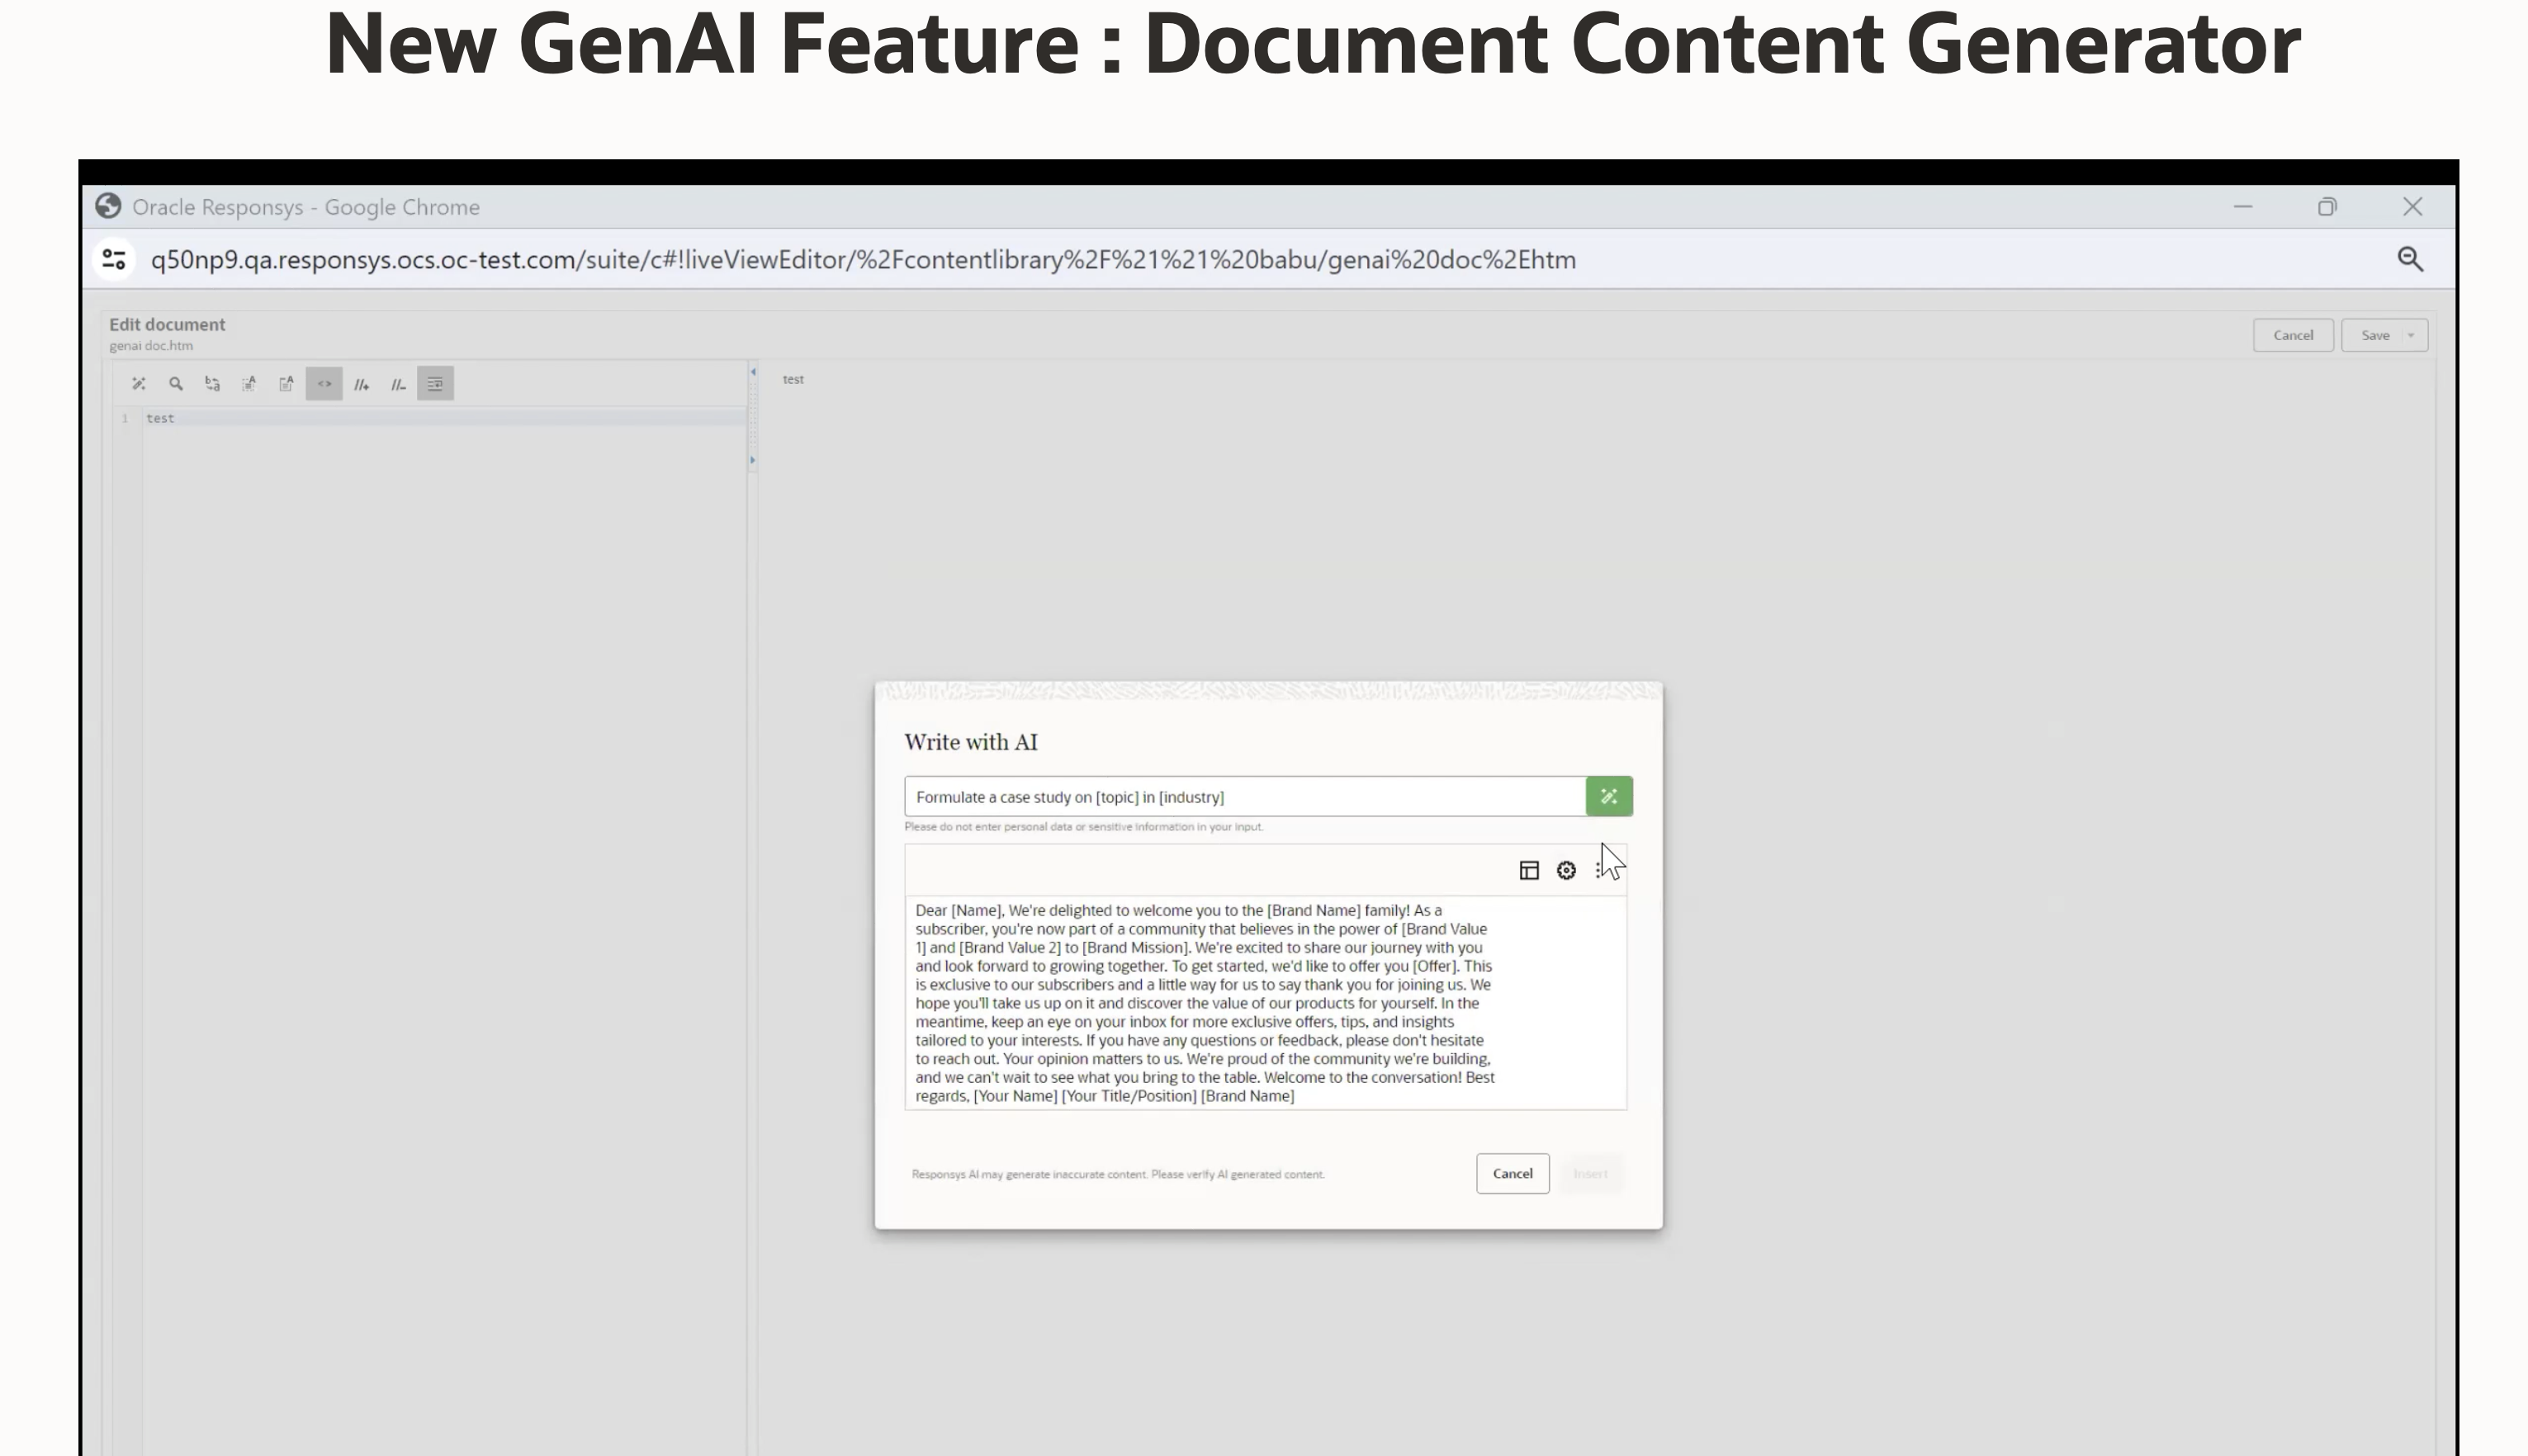Click the browser zoom magnifier in address bar
Viewport: 2528px width, 1456px height.
[2410, 260]
